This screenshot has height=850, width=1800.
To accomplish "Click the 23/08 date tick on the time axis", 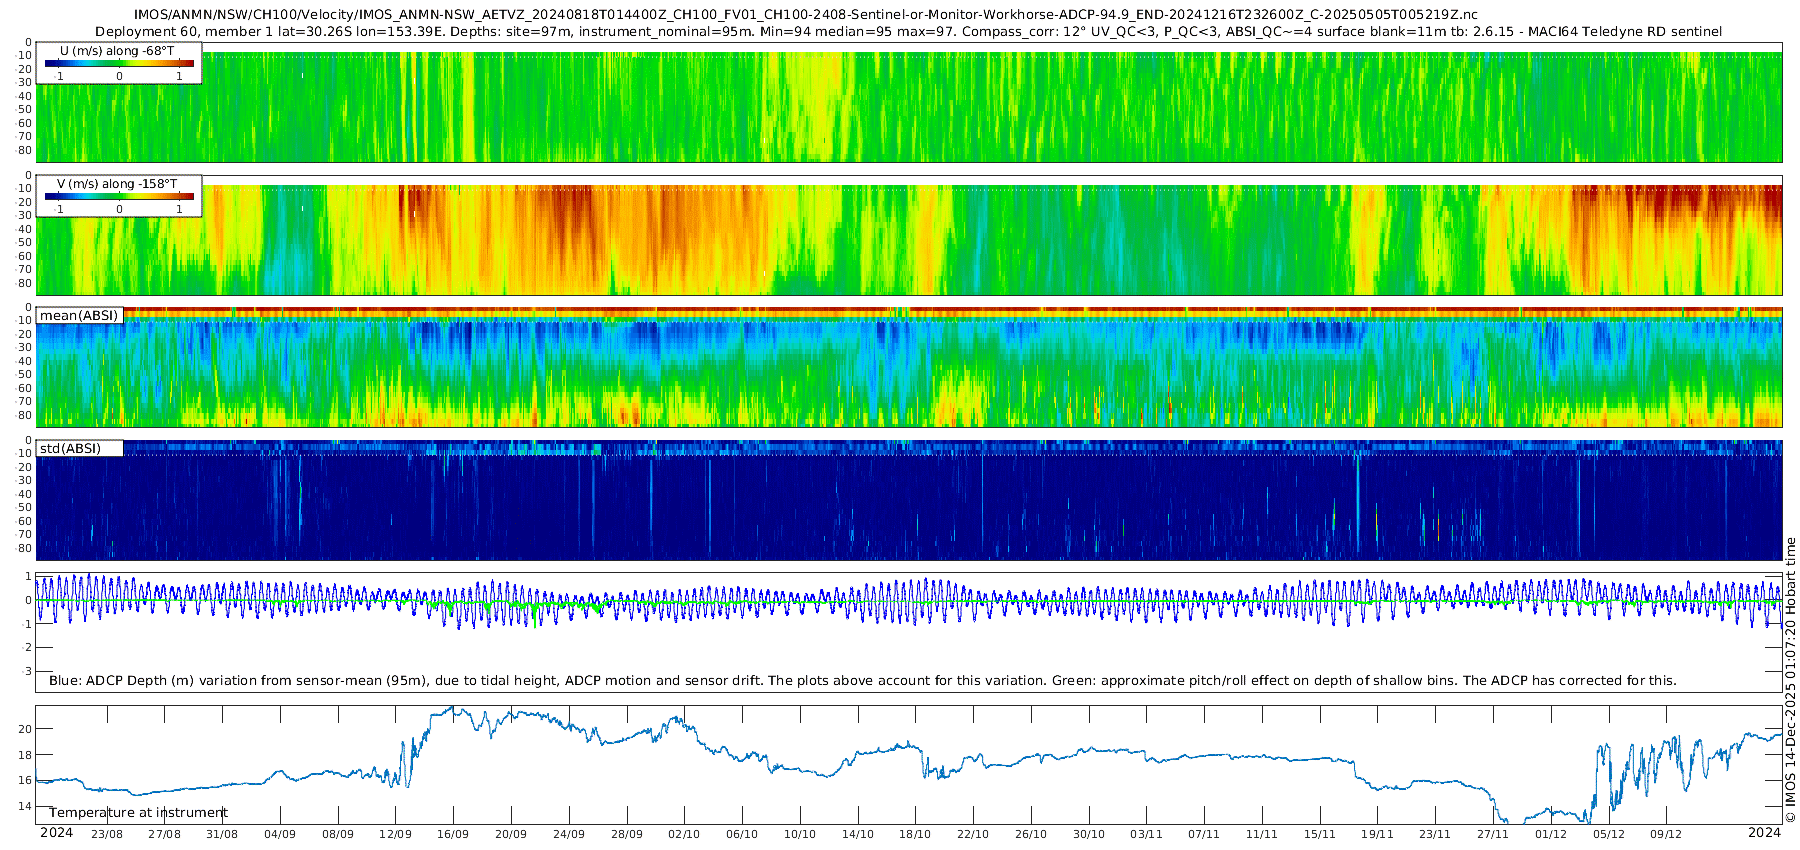I will (107, 834).
